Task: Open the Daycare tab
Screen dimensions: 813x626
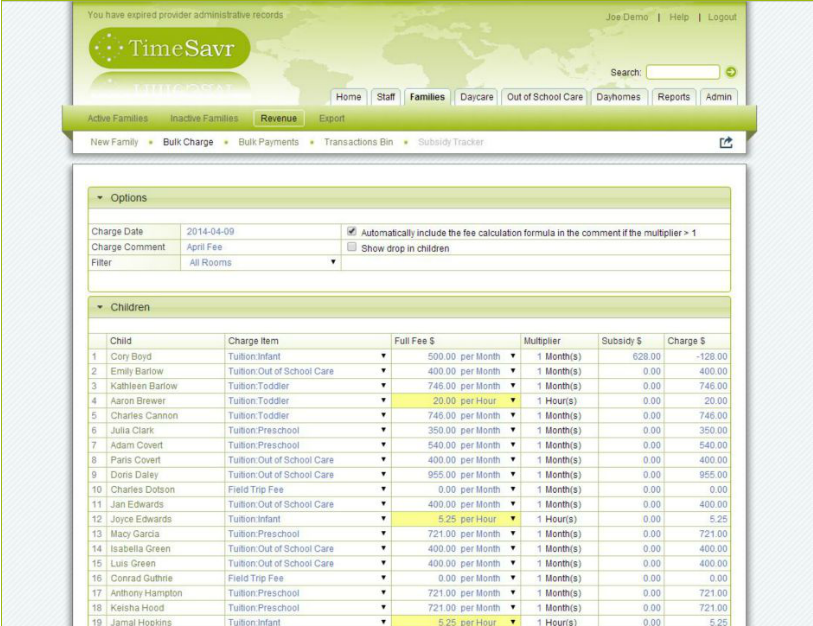Action: pos(476,97)
